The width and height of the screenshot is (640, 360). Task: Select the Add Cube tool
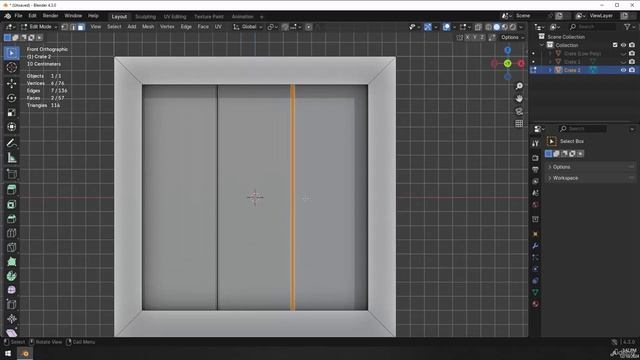11,174
